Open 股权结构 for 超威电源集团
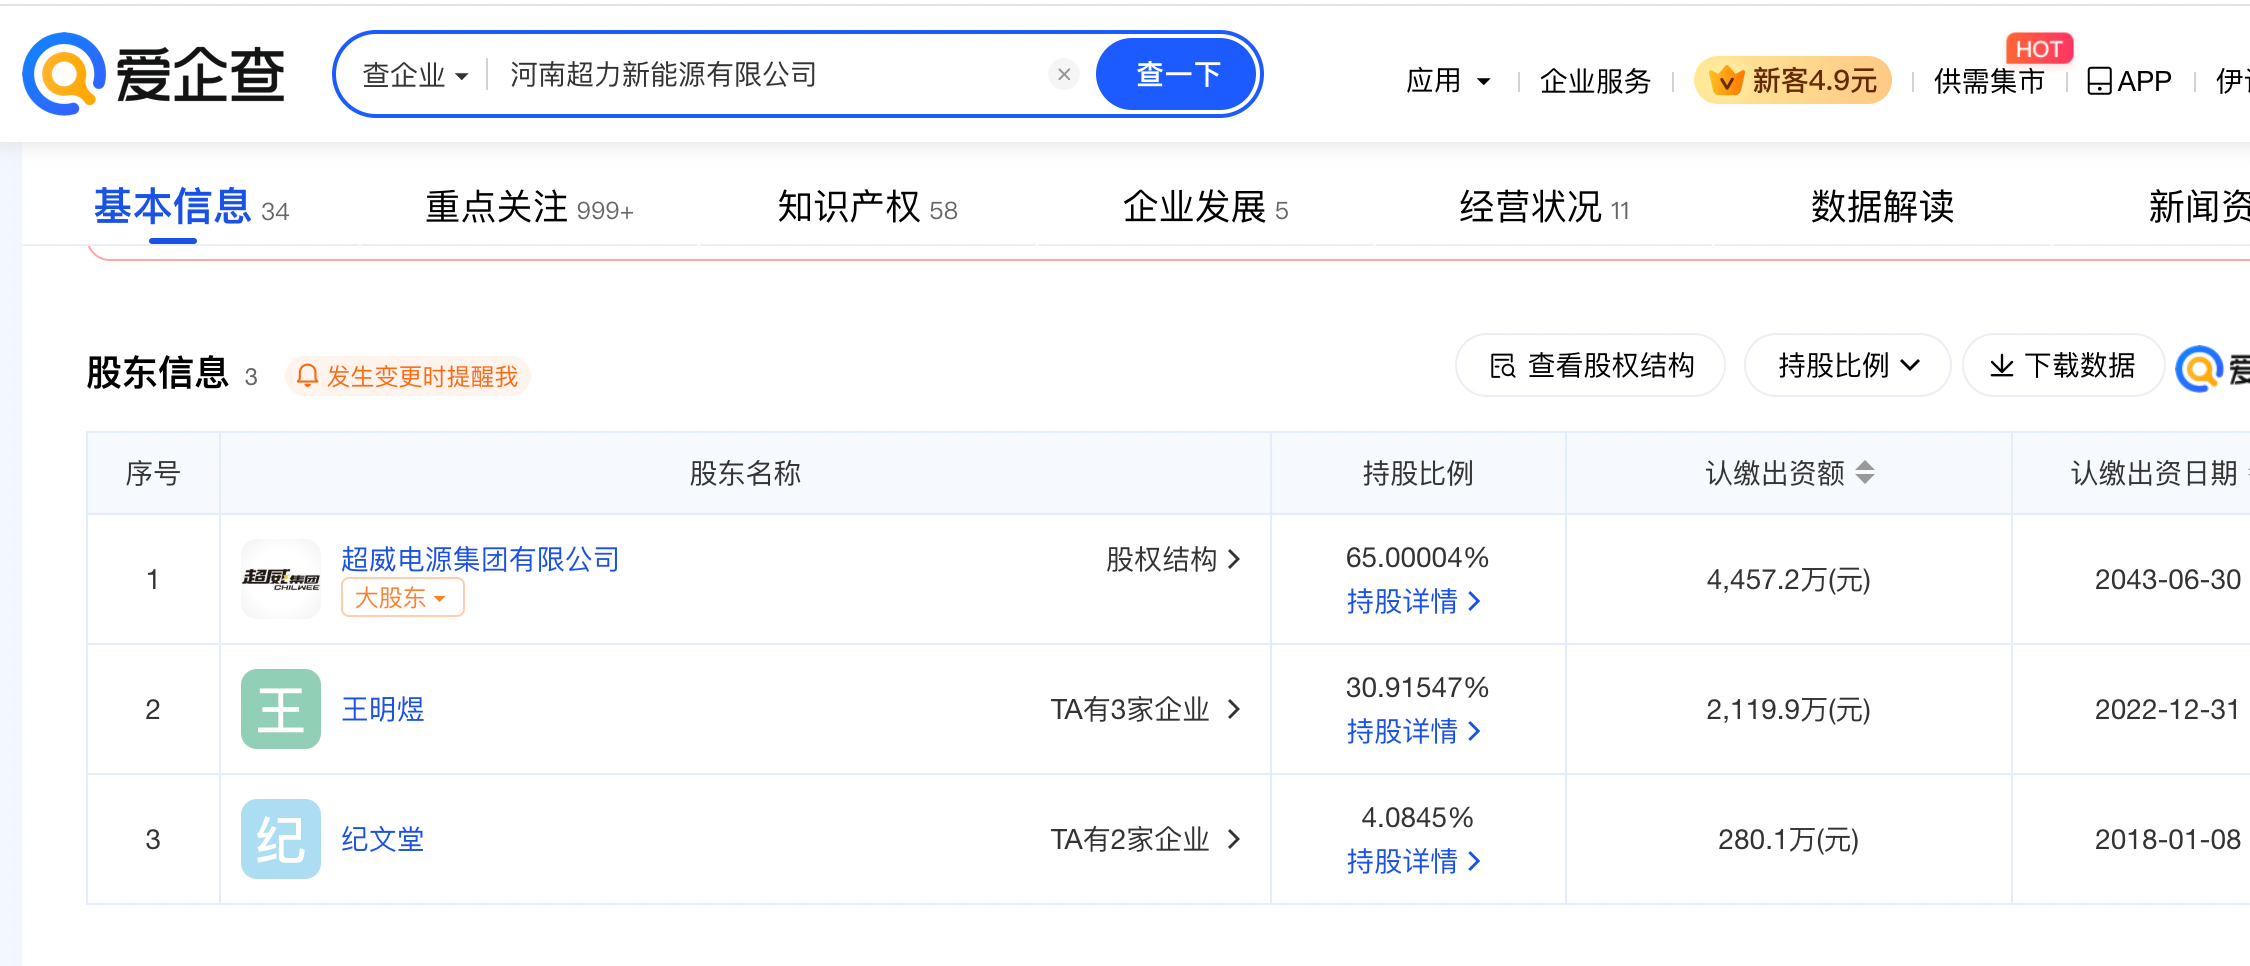The height and width of the screenshot is (966, 2250). pyautogui.click(x=1173, y=559)
